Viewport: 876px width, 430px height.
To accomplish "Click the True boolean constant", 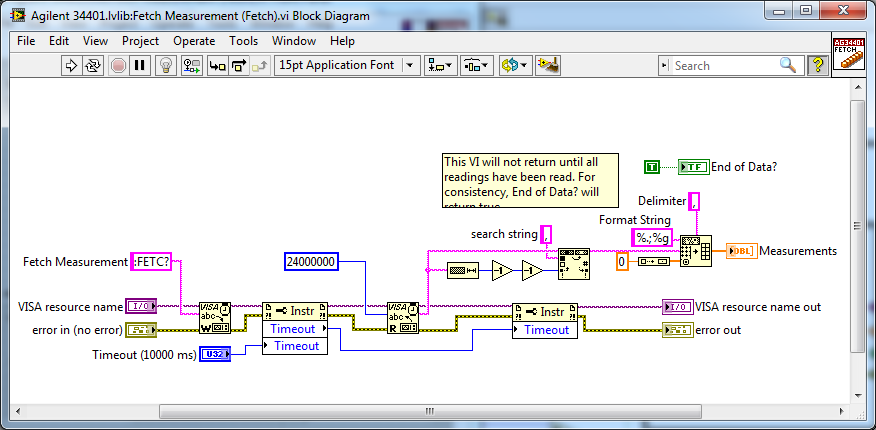I will tap(652, 166).
